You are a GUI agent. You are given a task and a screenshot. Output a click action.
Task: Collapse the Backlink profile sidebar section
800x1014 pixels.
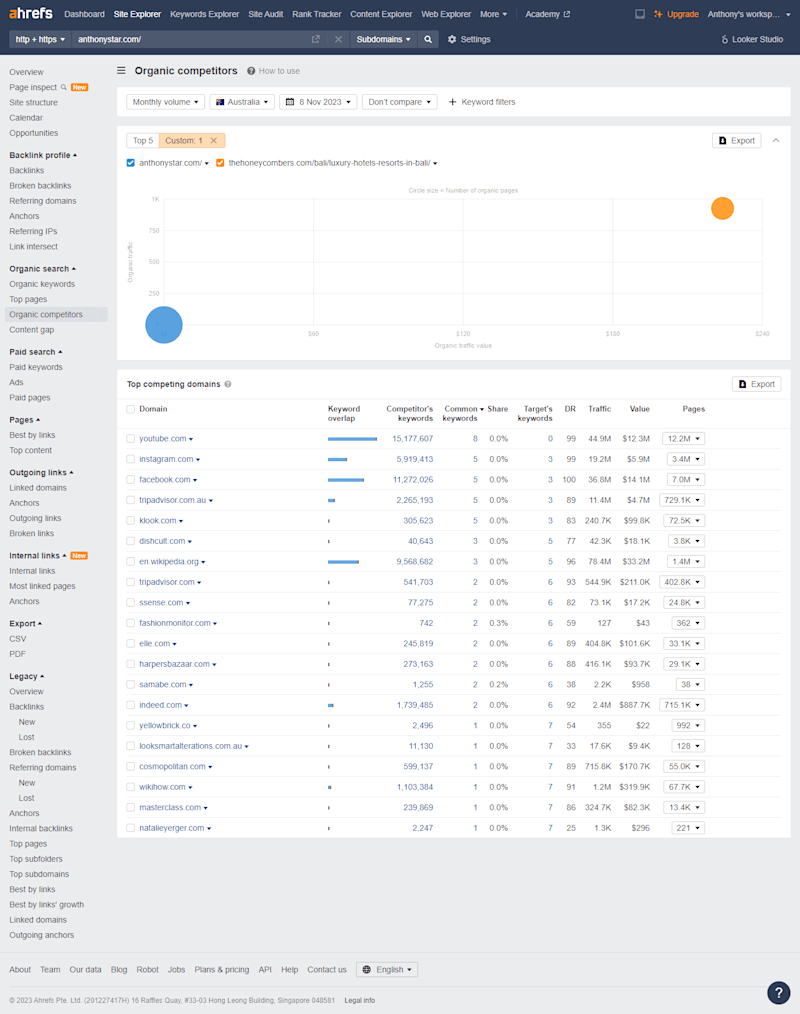point(43,155)
